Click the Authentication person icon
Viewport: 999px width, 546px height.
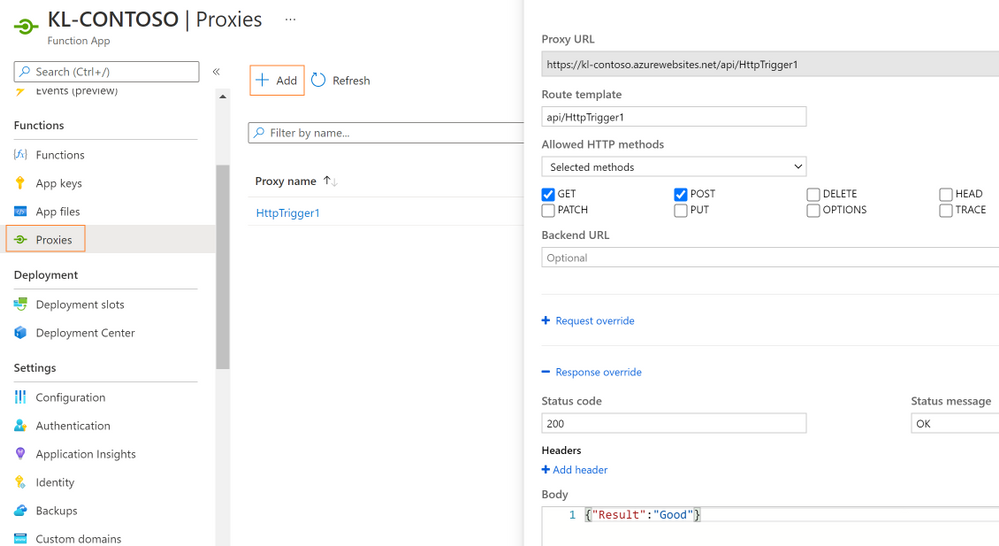tap(20, 425)
